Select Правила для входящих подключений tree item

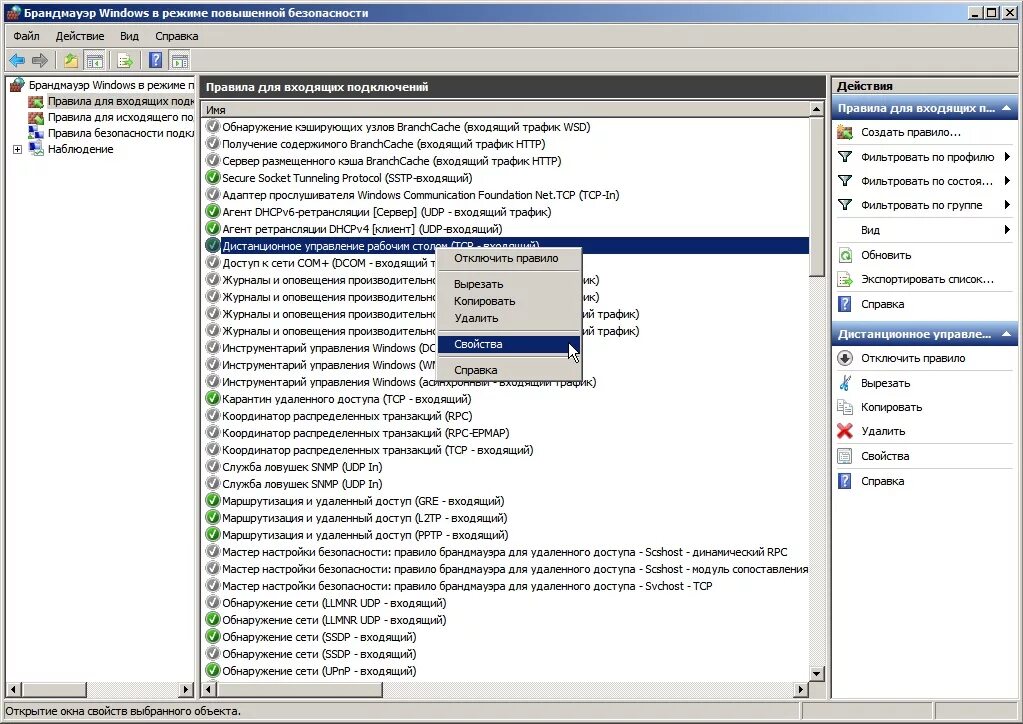coord(120,101)
